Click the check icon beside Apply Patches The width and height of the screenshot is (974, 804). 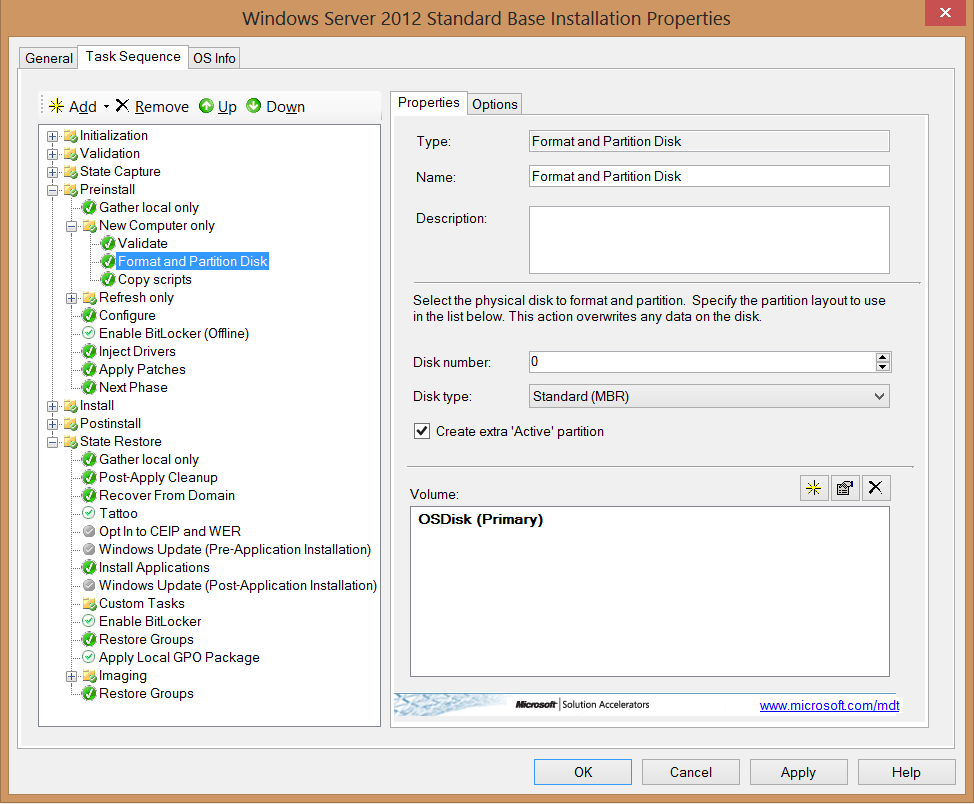(x=89, y=370)
